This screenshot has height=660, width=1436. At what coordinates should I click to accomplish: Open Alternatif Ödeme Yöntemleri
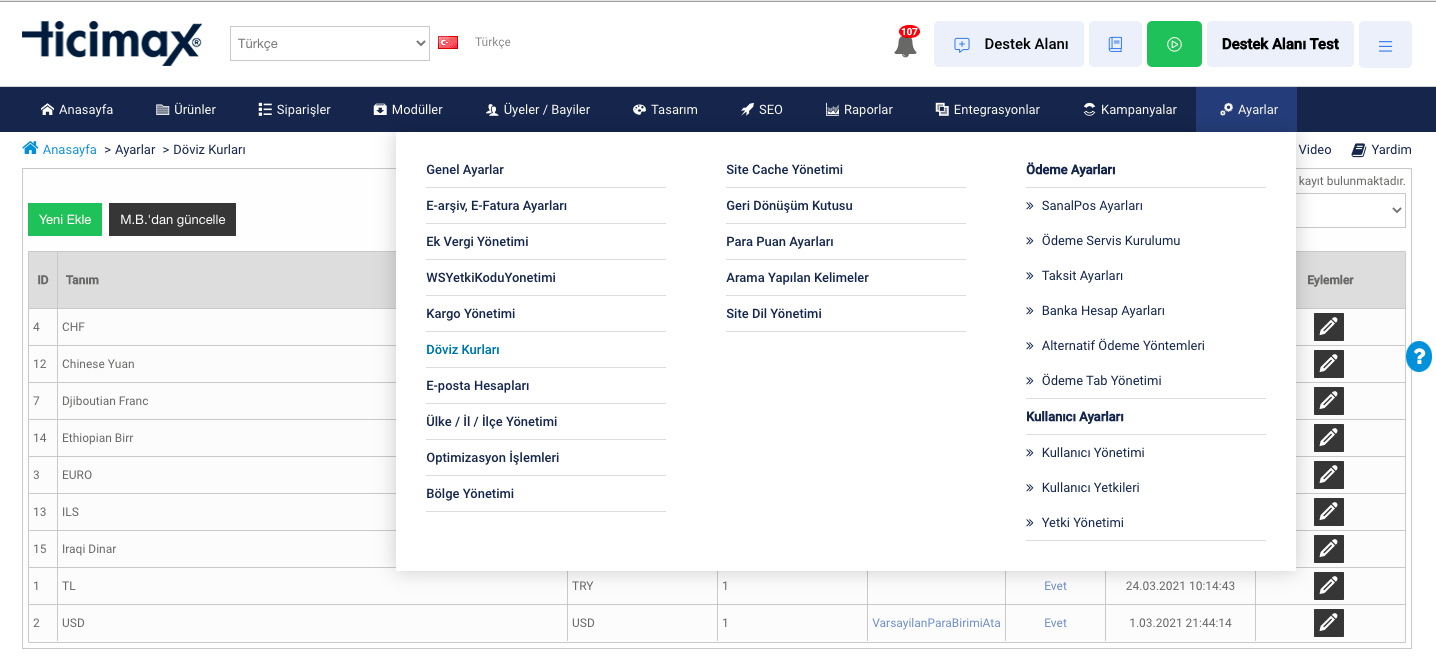tap(1123, 346)
